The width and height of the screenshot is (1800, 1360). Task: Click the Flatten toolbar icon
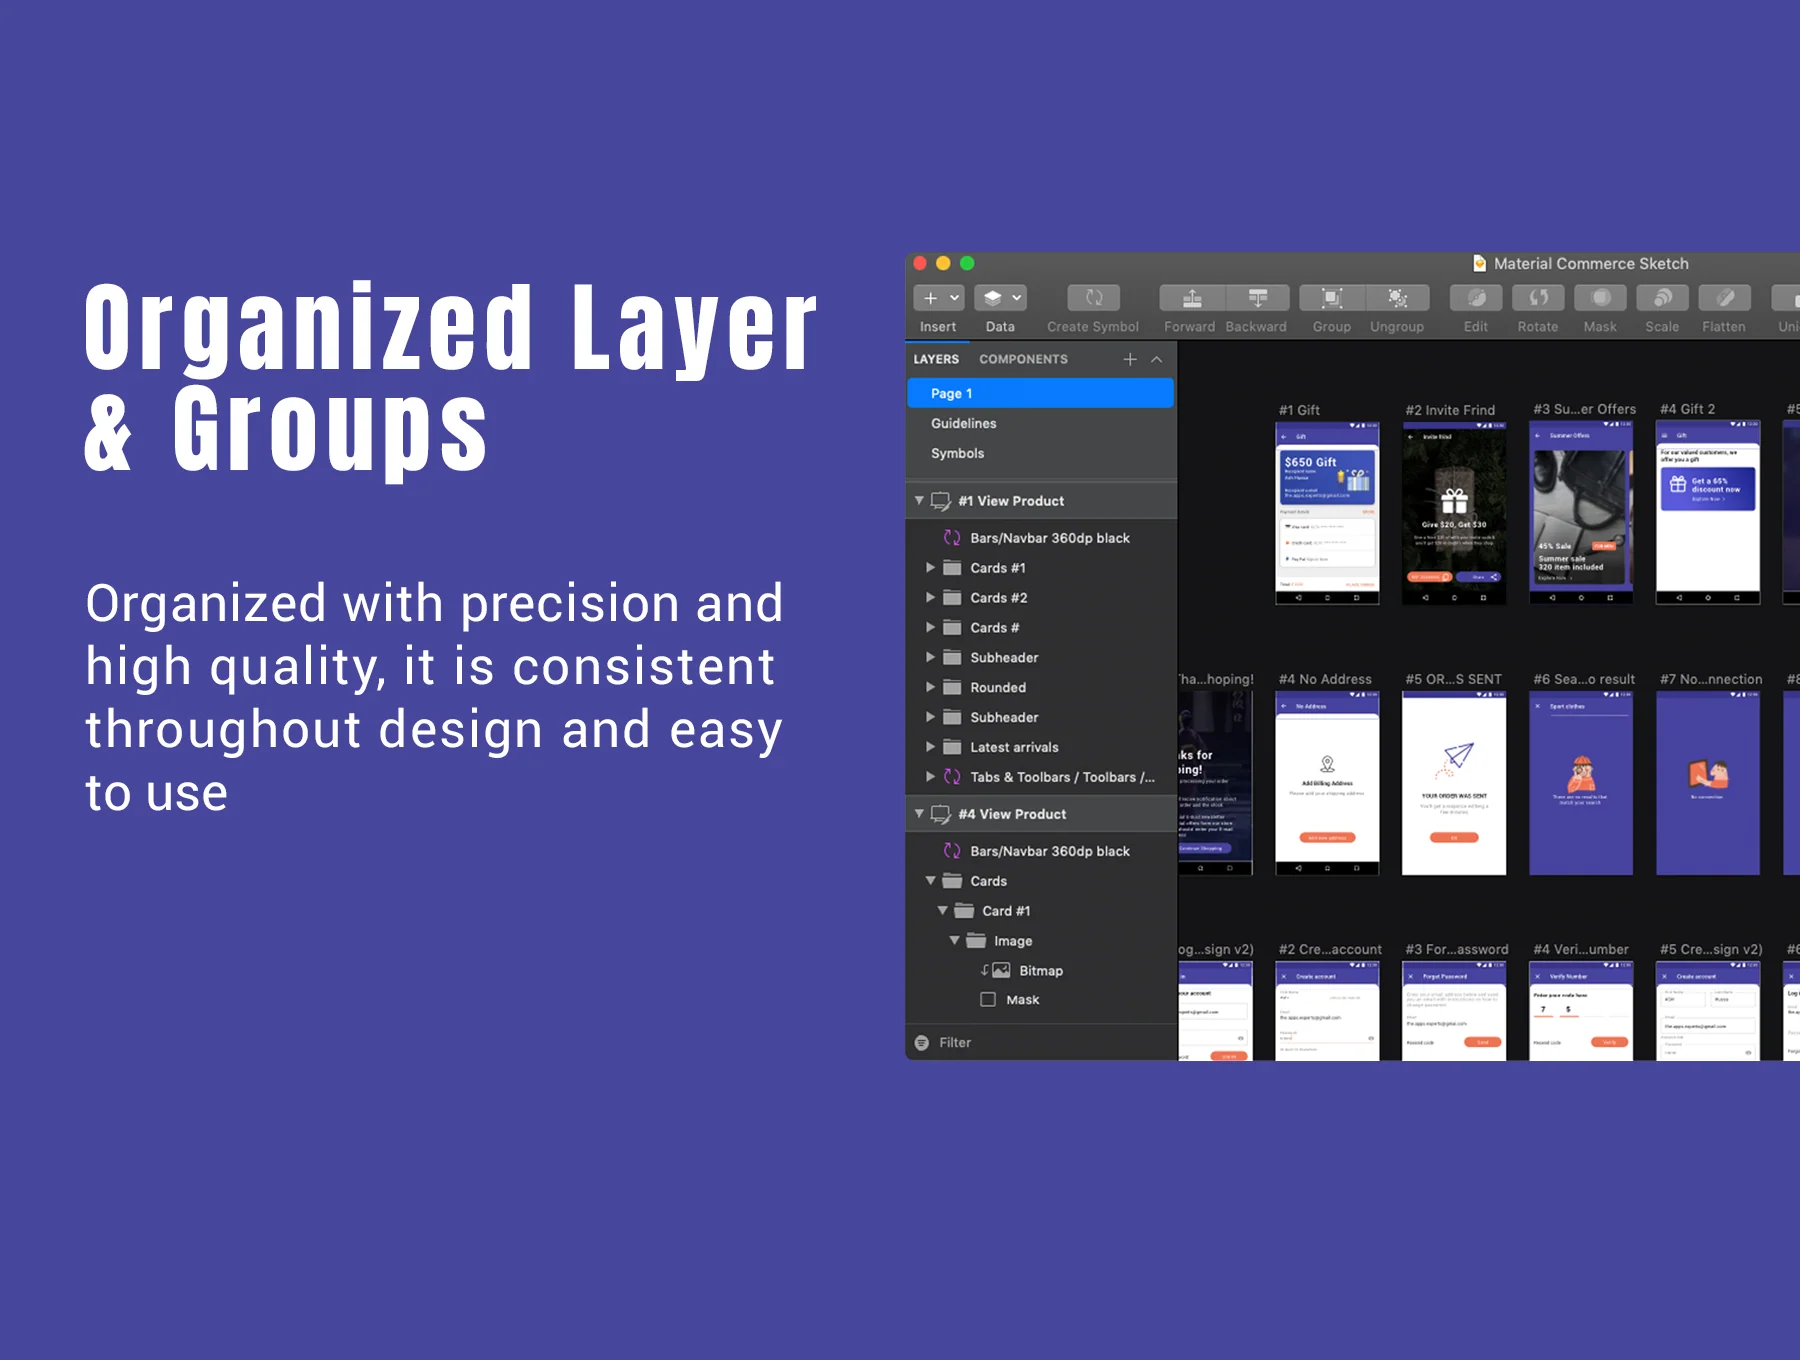(1724, 298)
